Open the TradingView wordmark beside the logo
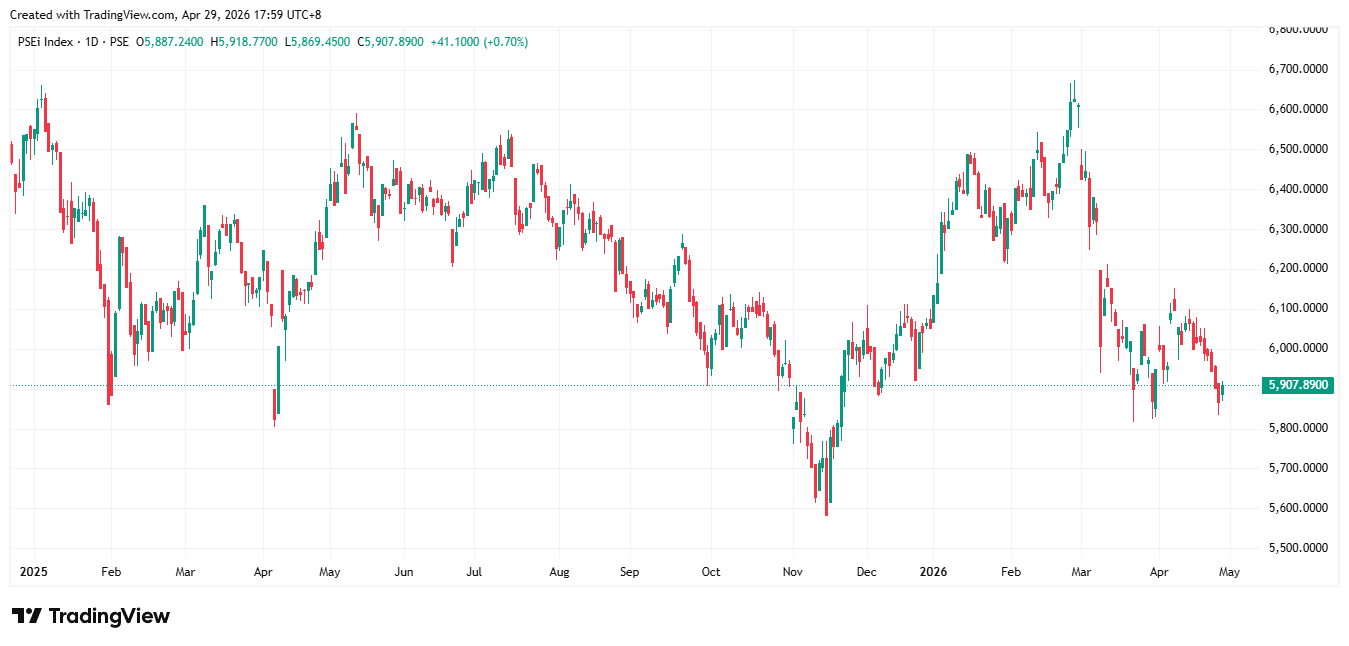 pyautogui.click(x=108, y=616)
